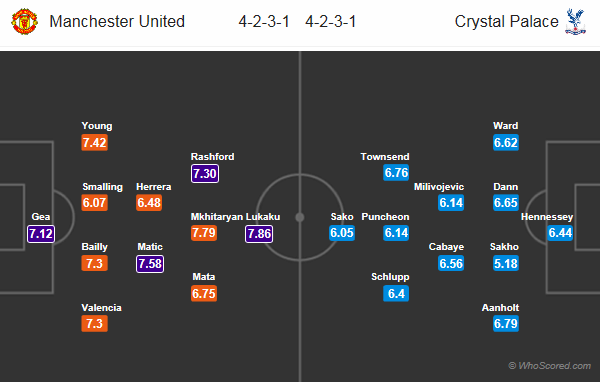Screen dimensions: 600x382
Task: Open the Manchester United team name link
Action: coord(117,21)
